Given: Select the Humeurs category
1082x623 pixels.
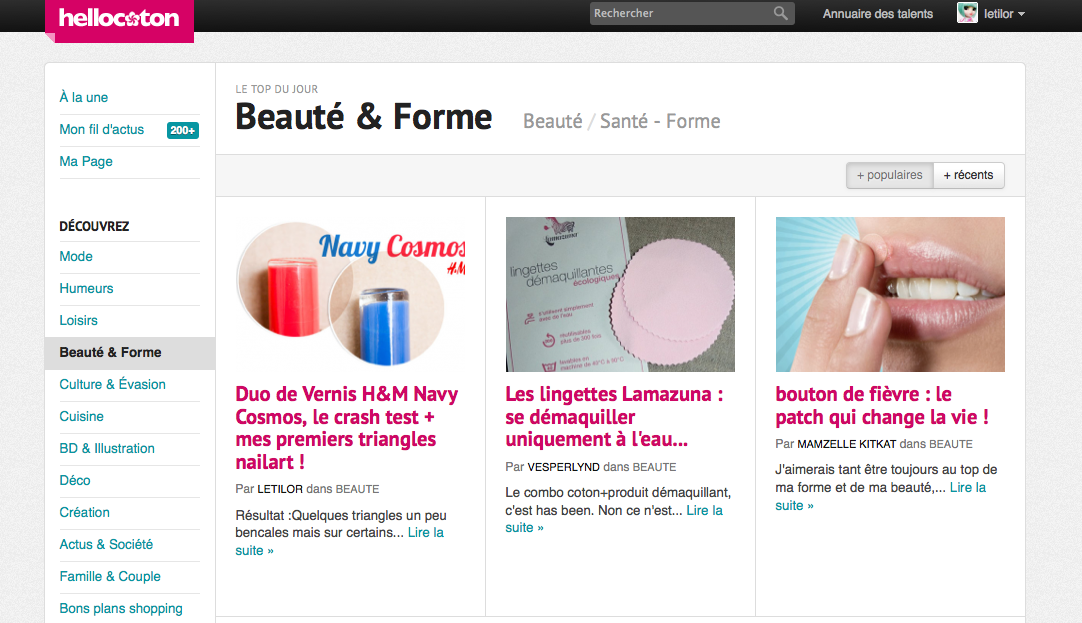Looking at the screenshot, I should [x=86, y=288].
